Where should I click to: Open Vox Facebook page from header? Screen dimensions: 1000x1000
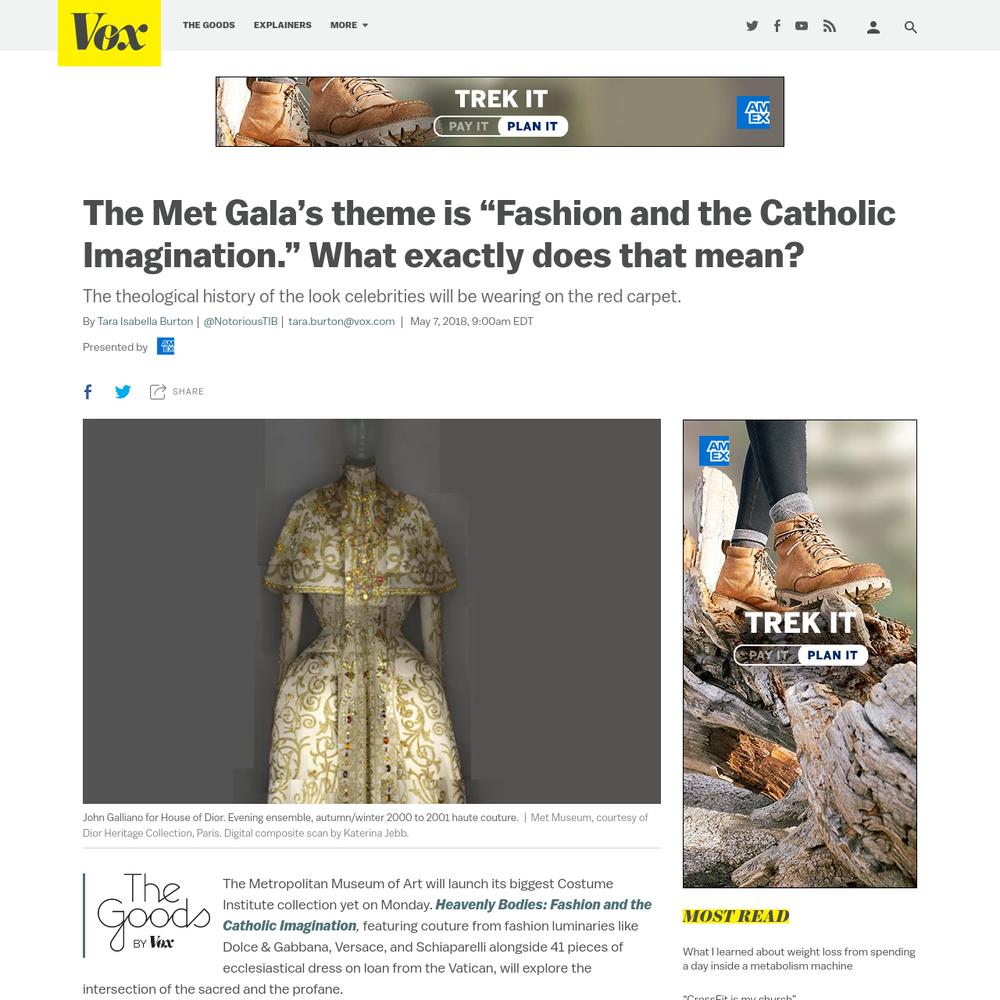[x=777, y=26]
